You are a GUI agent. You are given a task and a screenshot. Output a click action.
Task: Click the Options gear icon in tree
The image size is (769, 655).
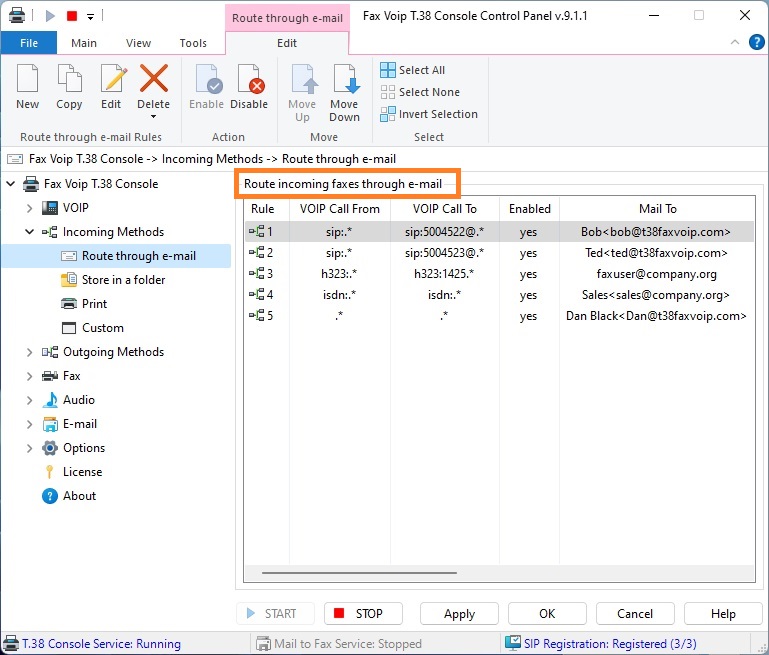click(x=50, y=448)
